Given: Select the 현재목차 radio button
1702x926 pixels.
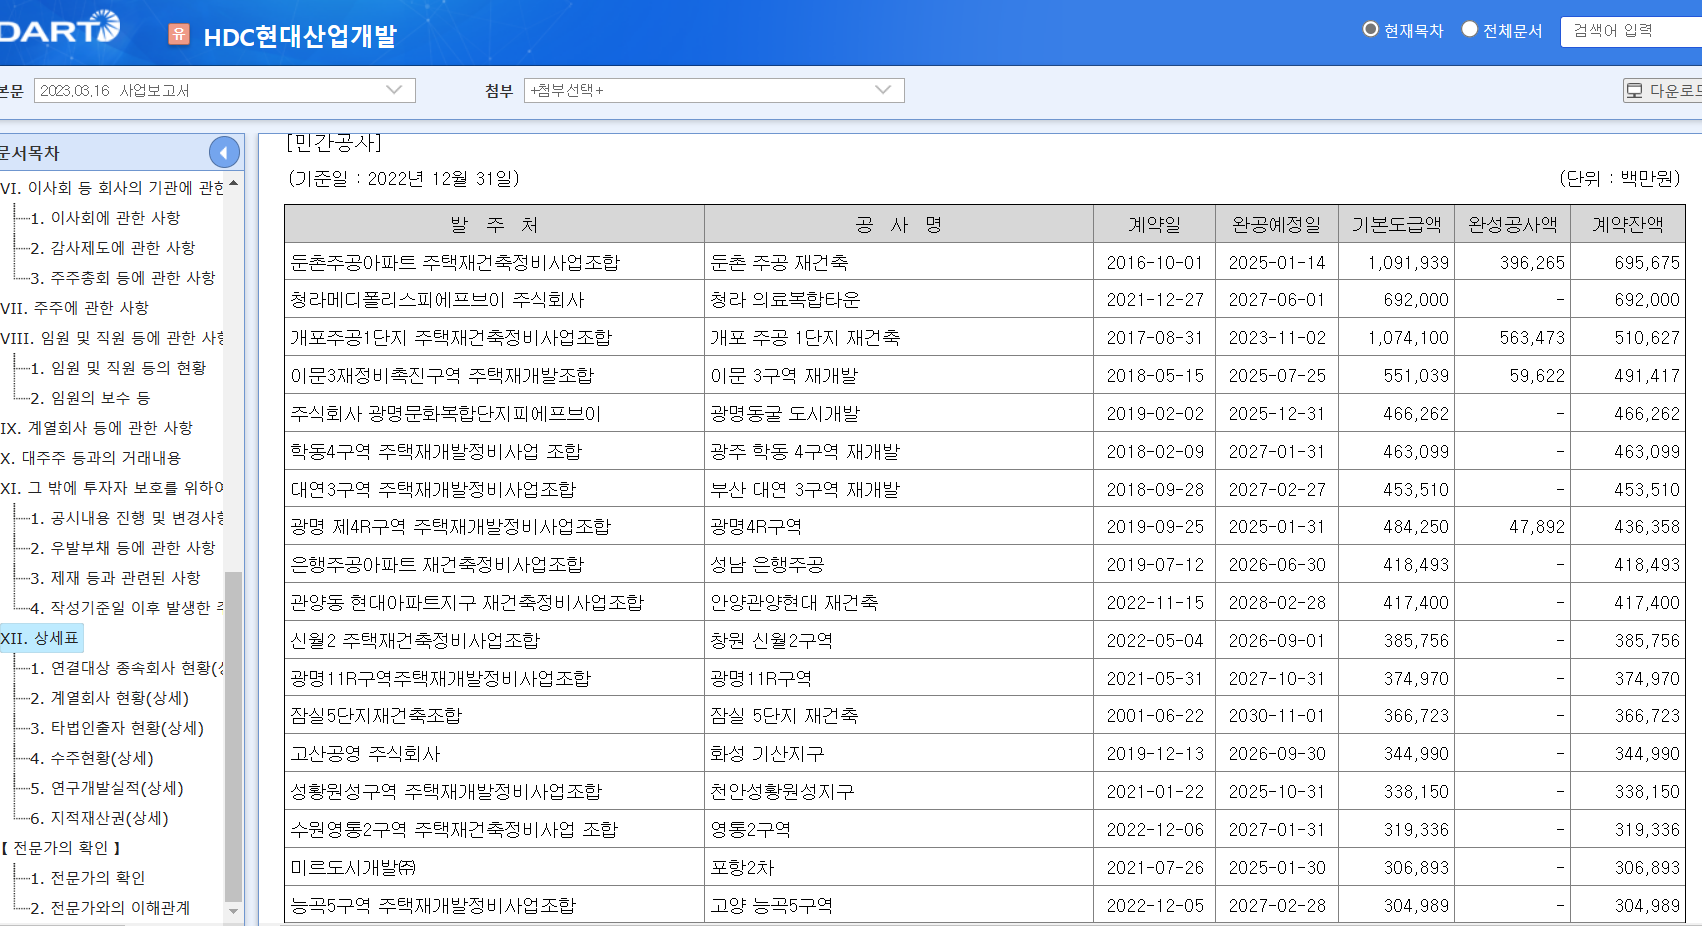Looking at the screenshot, I should coord(1371,30).
